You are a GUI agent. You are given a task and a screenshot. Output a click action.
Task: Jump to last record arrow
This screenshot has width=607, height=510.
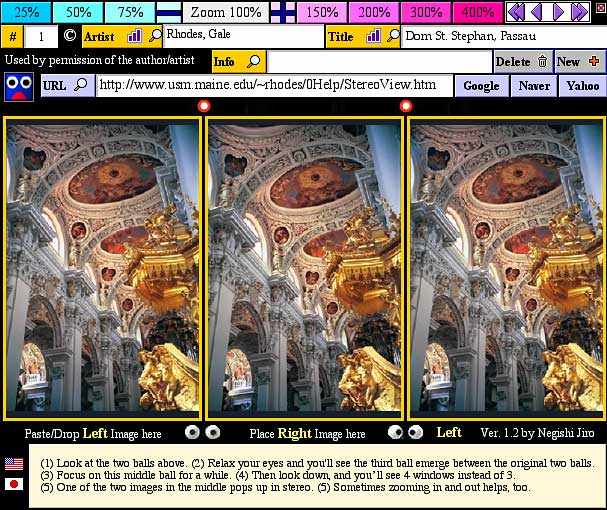coord(579,12)
